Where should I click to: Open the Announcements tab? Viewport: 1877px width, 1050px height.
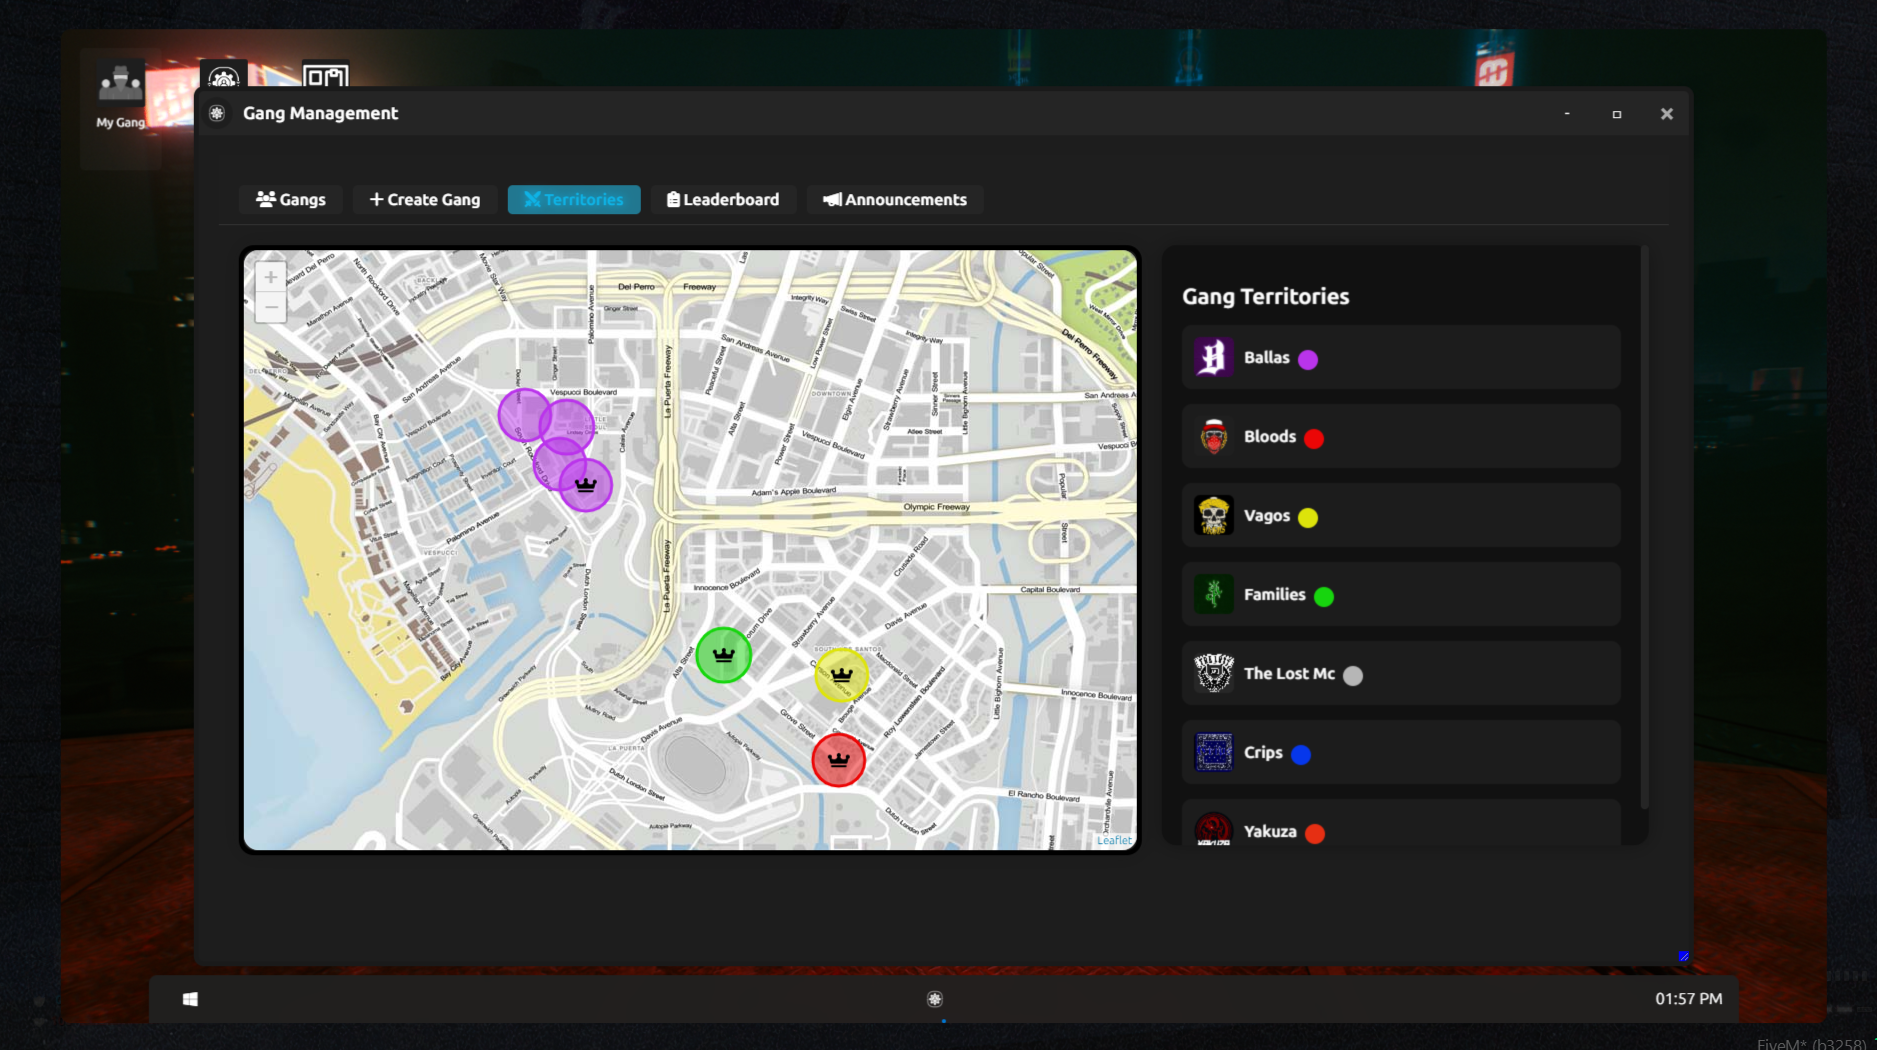coord(895,199)
